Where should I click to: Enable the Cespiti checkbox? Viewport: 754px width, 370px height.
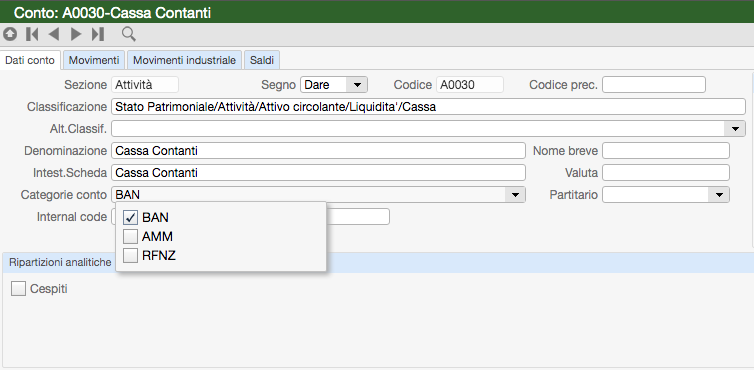(x=18, y=289)
